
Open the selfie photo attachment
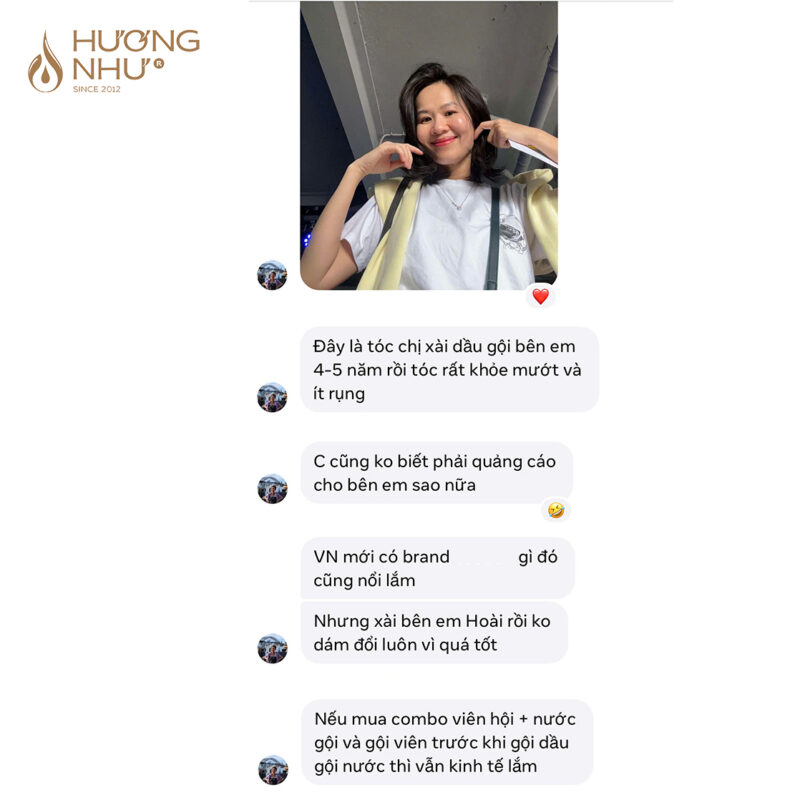[429, 145]
